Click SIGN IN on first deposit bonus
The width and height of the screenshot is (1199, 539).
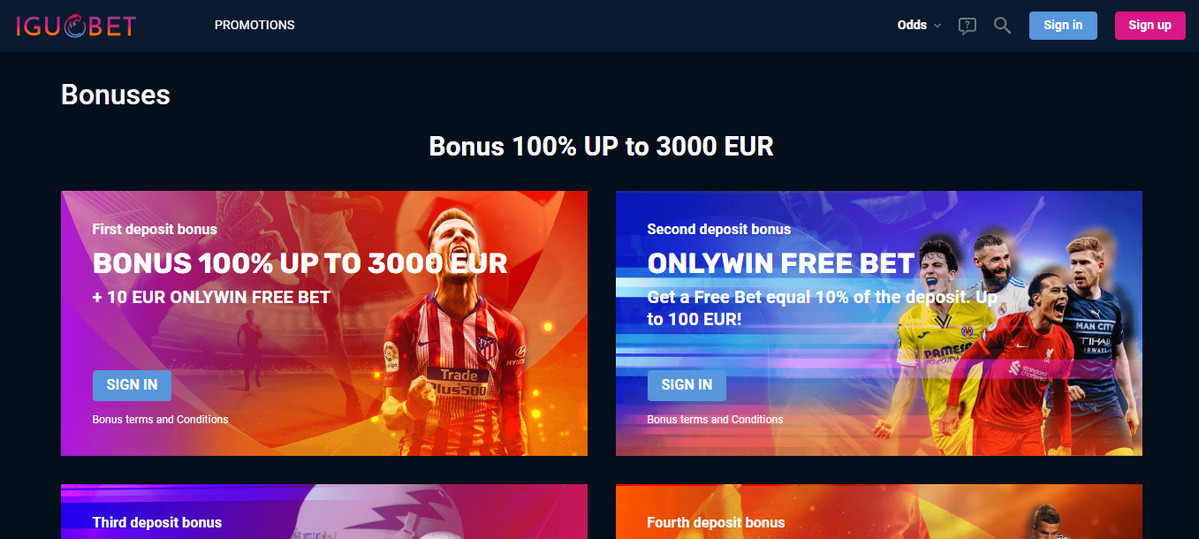(132, 385)
